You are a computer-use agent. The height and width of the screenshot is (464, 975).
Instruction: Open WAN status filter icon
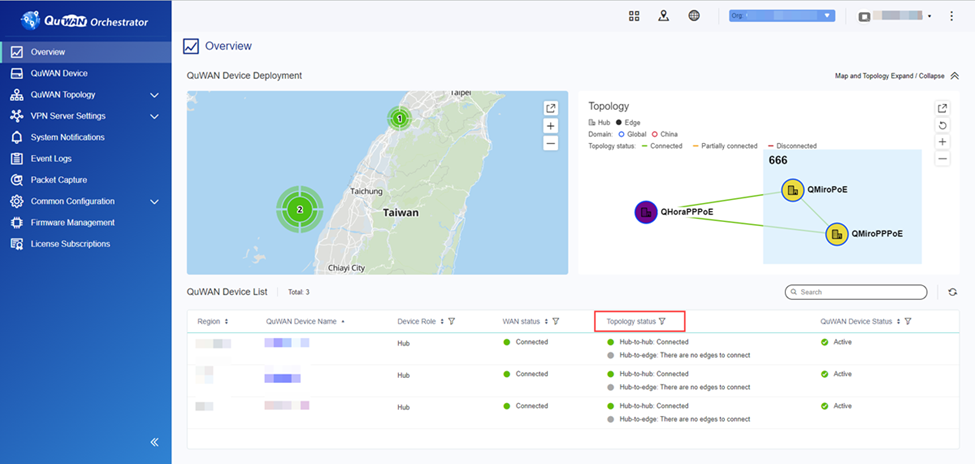pyautogui.click(x=556, y=322)
